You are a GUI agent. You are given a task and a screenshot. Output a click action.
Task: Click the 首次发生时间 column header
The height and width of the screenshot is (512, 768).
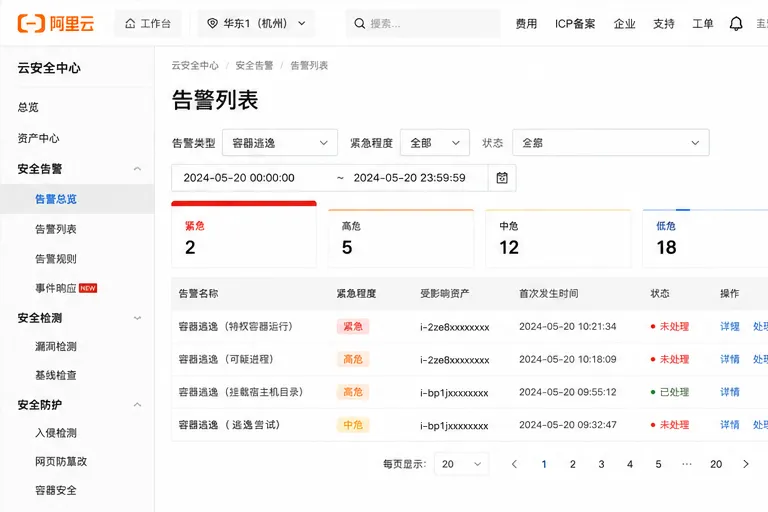click(549, 293)
